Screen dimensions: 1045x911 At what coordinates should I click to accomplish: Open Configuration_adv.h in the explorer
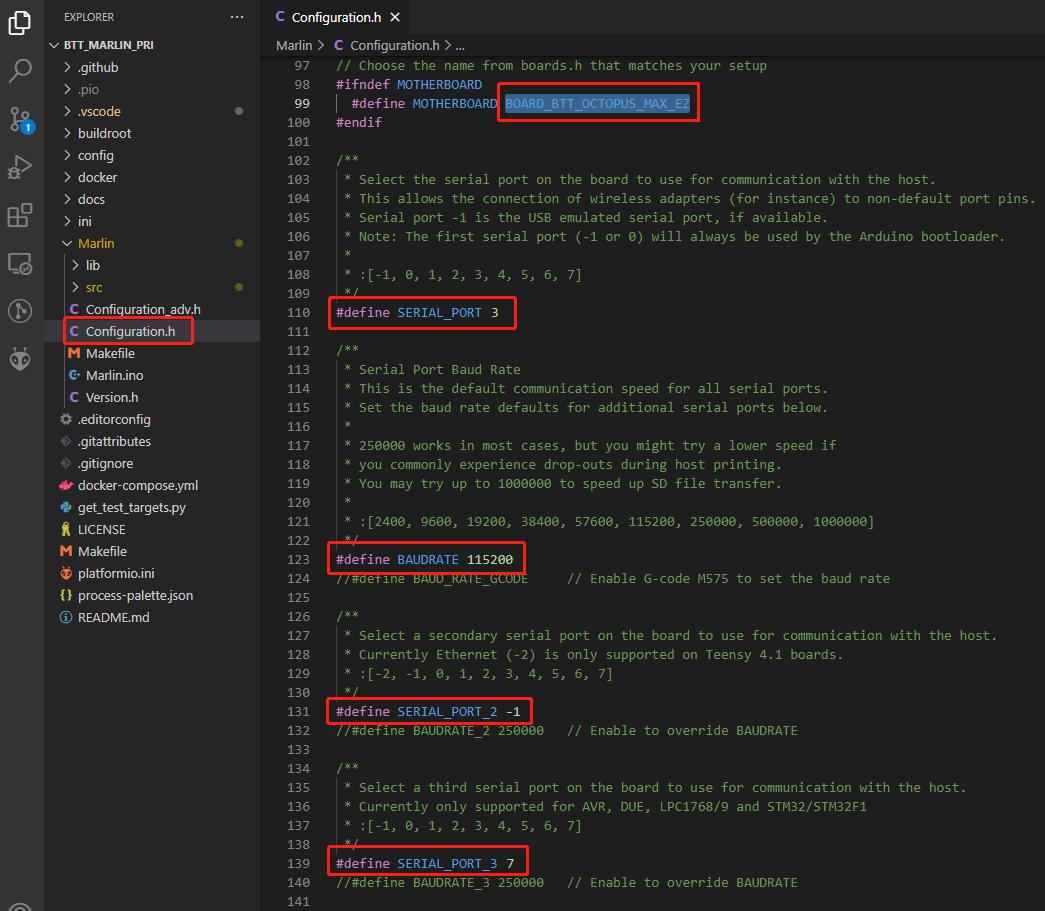tap(142, 309)
